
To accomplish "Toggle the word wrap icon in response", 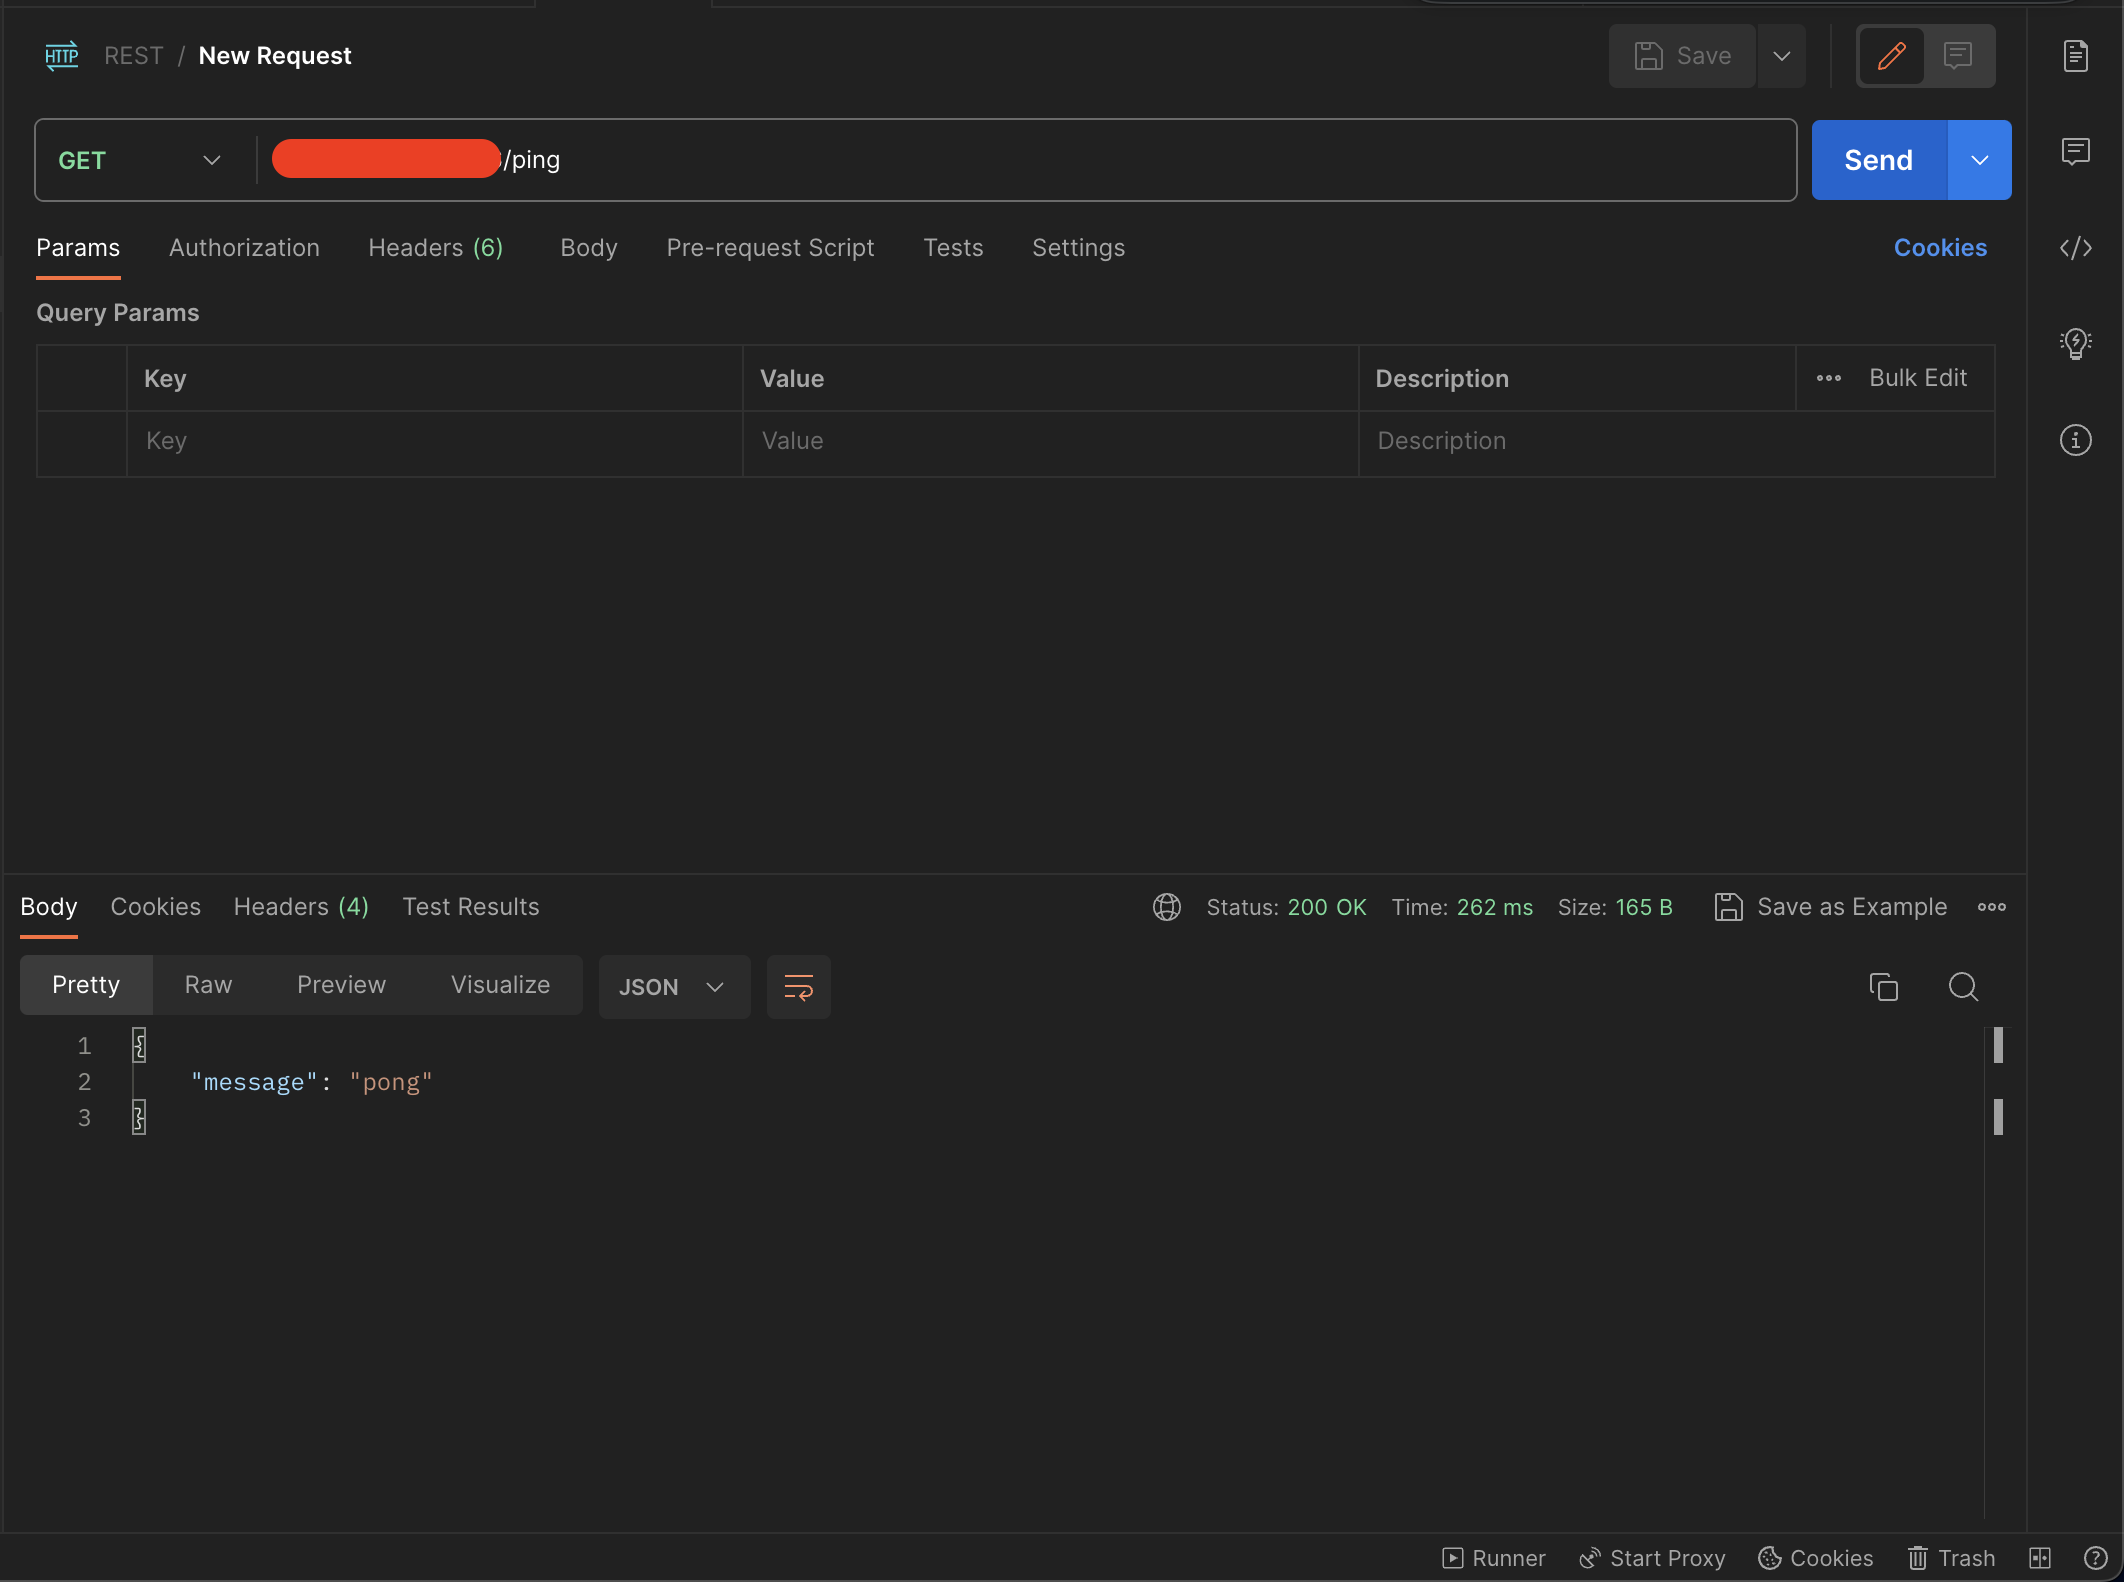I will pyautogui.click(x=799, y=984).
